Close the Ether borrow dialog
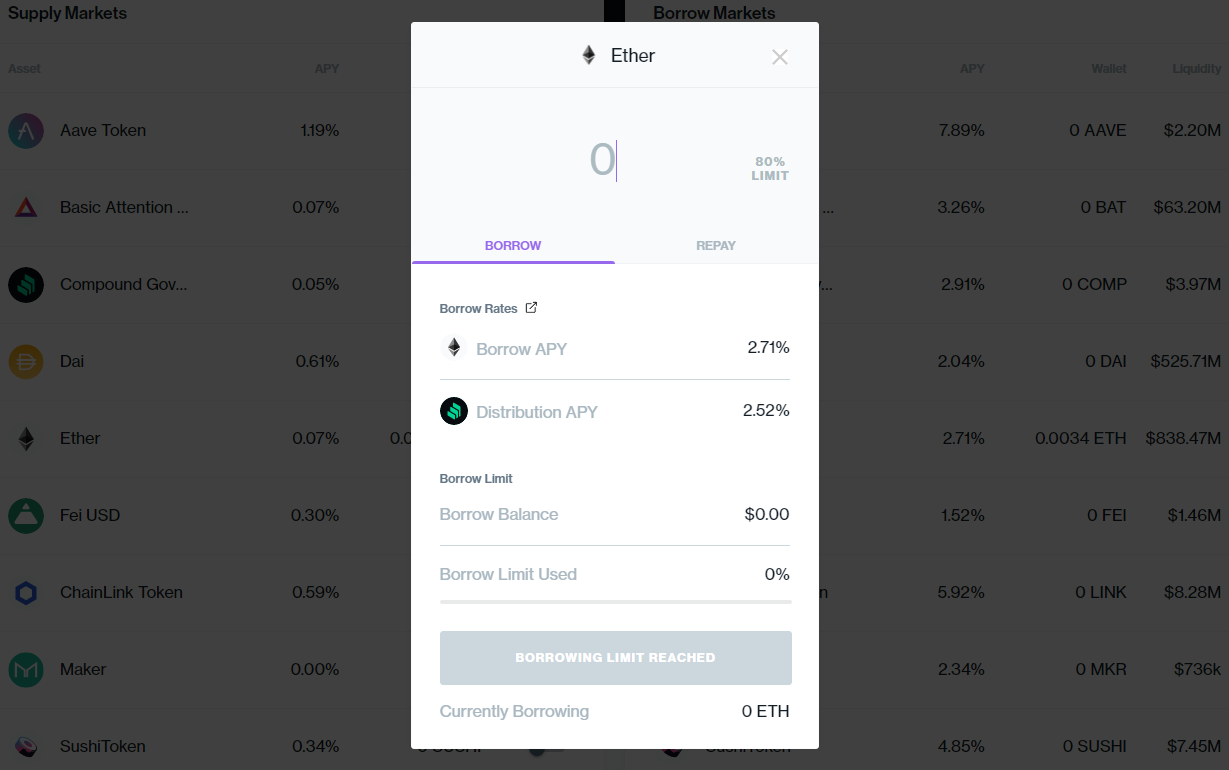1229x770 pixels. [x=780, y=57]
